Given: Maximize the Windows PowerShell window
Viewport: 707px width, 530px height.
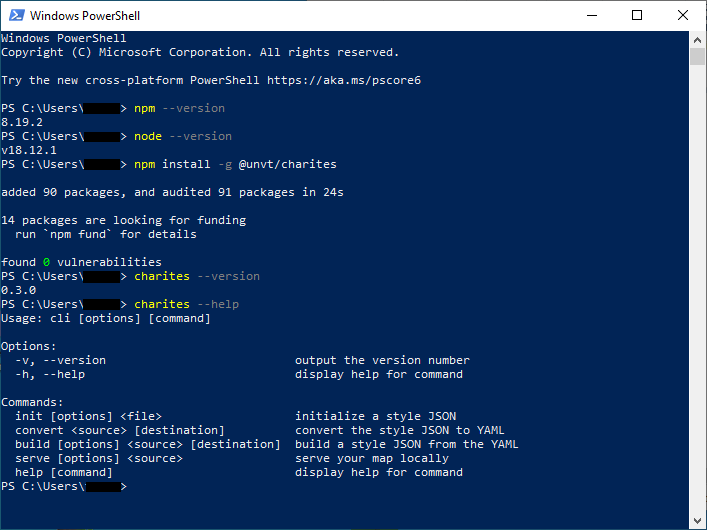Looking at the screenshot, I should point(637,16).
